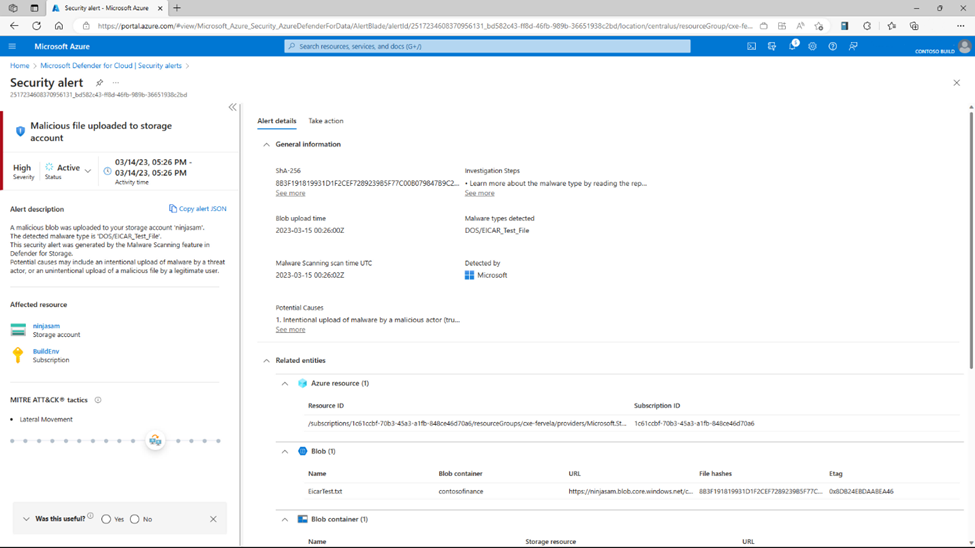
Task: Open the Feedback icon in header
Action: click(x=853, y=46)
